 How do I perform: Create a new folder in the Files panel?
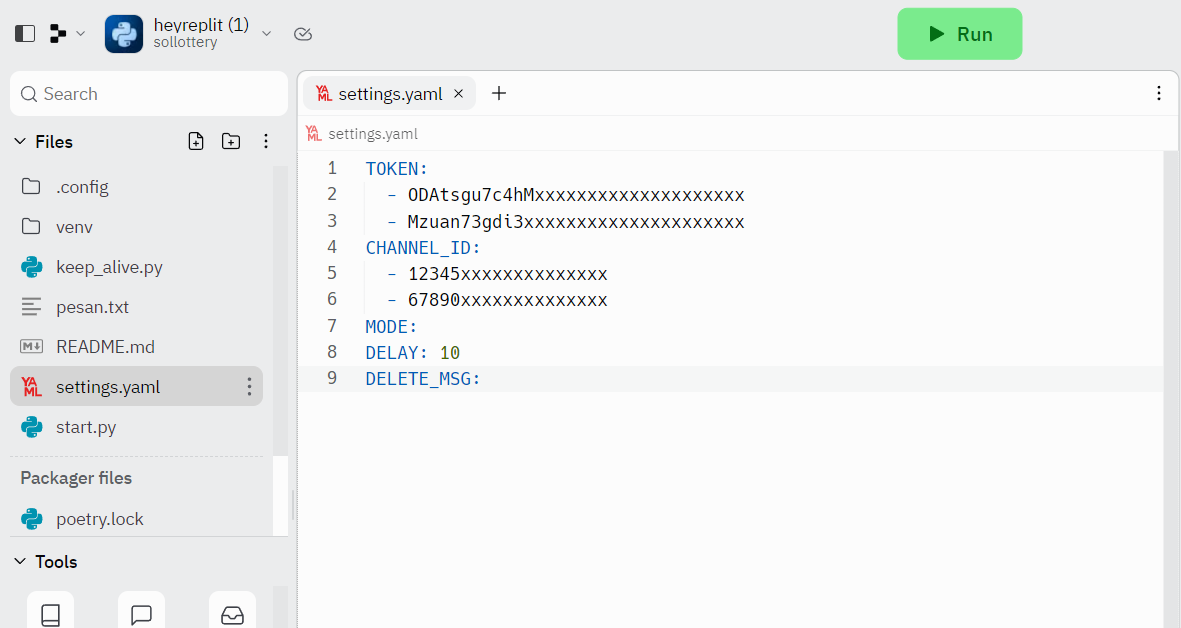coord(231,141)
